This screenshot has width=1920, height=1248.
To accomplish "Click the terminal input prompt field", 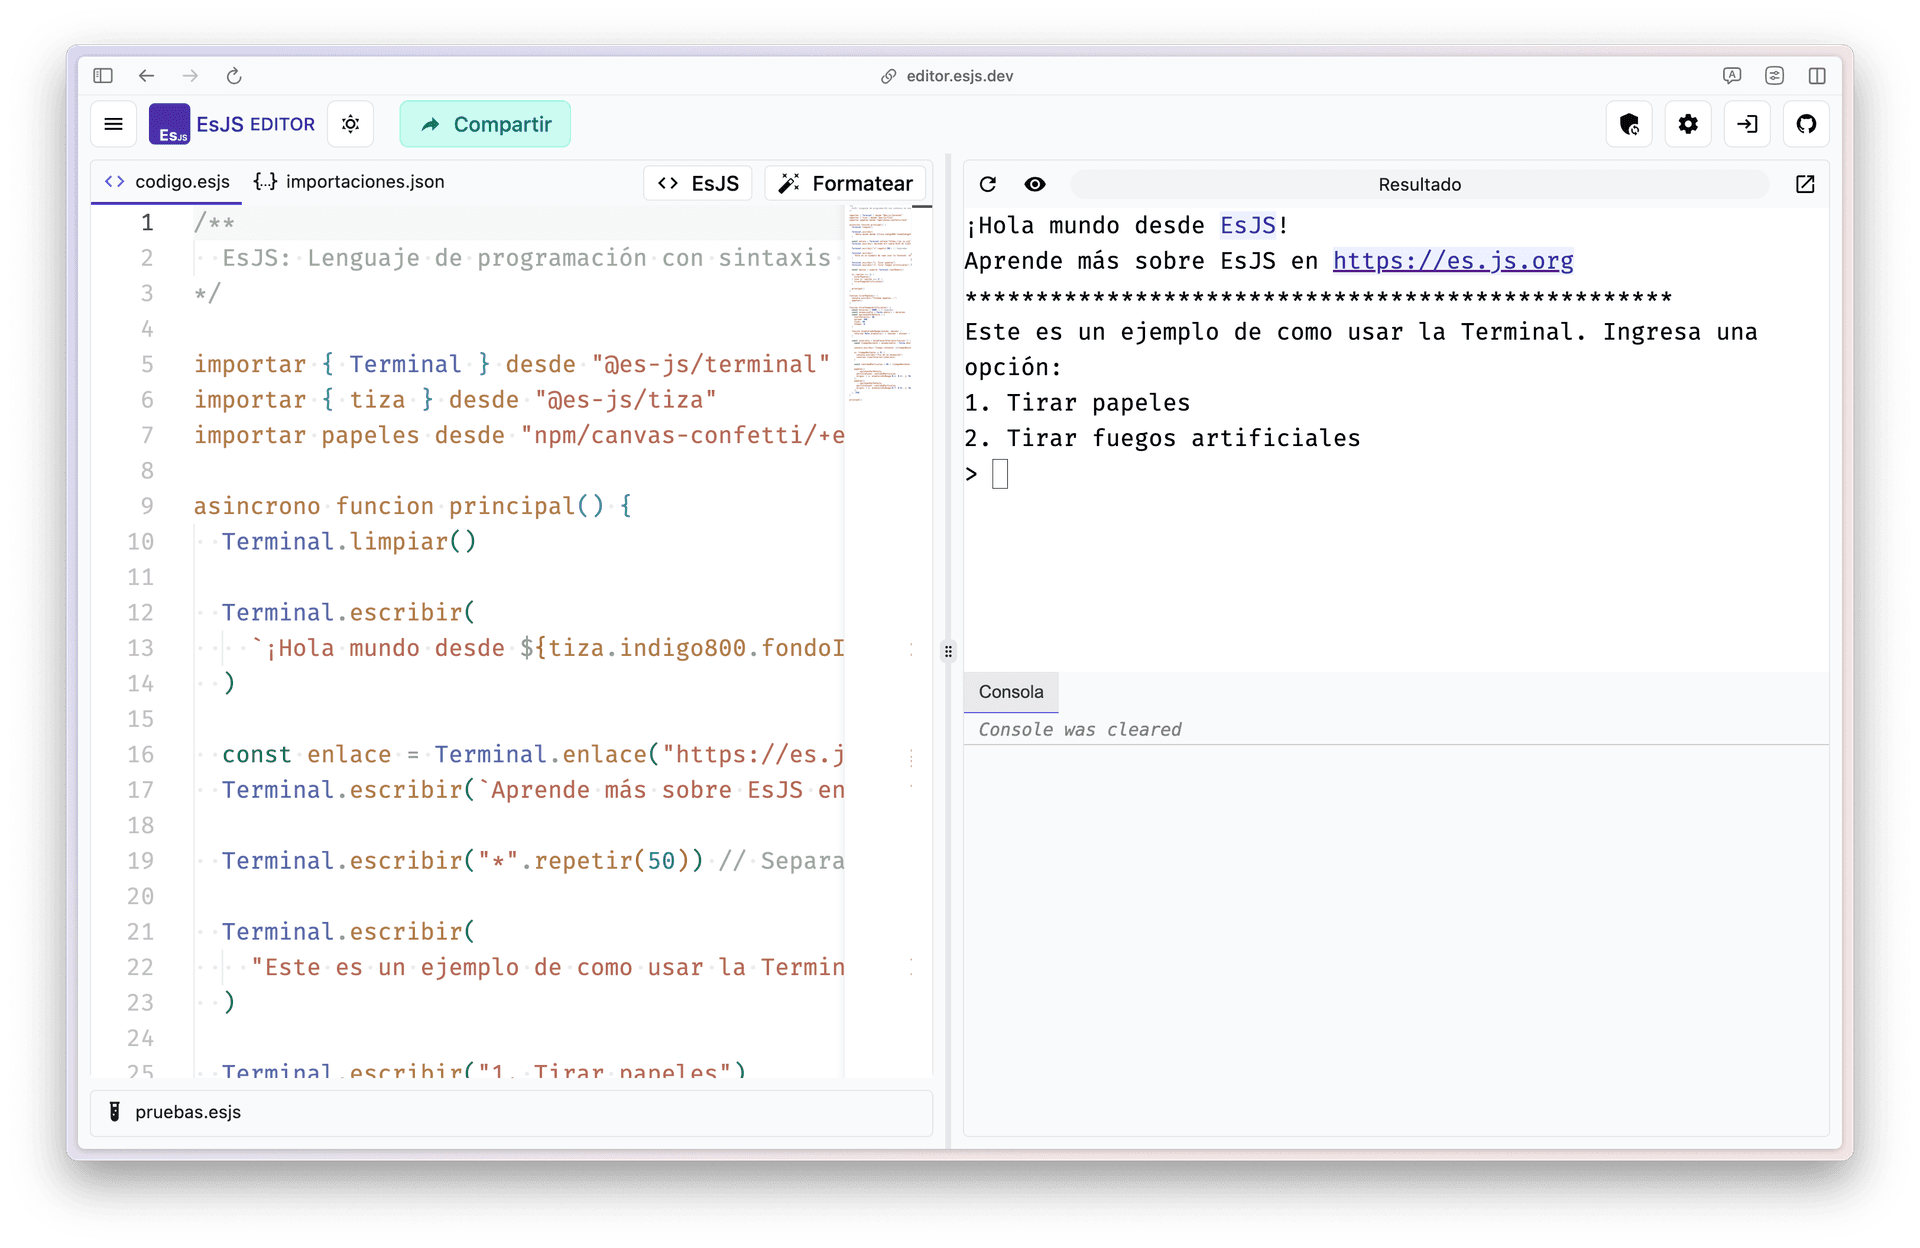I will coord(1000,474).
